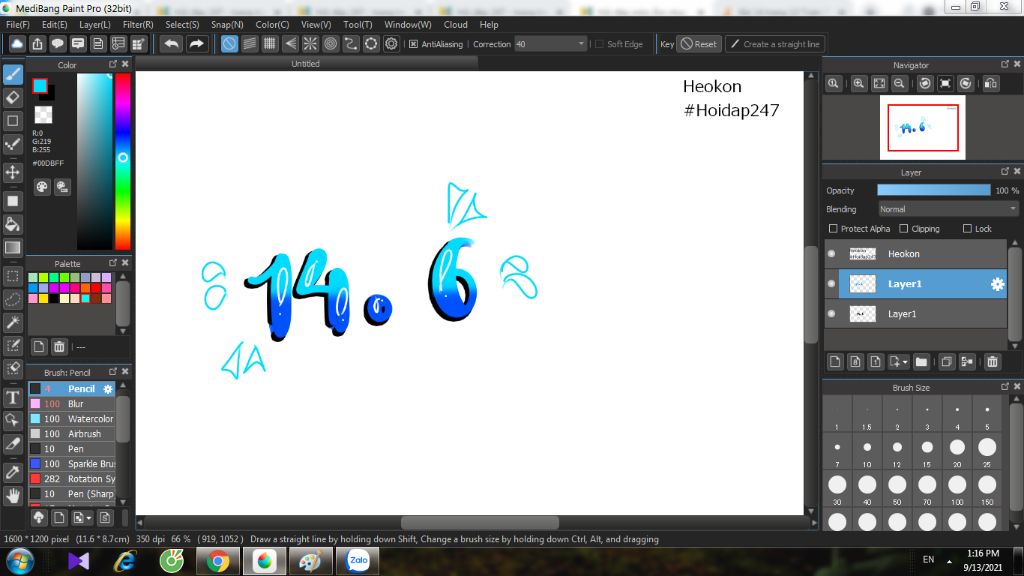Select the rectangular Select tool

click(13, 276)
